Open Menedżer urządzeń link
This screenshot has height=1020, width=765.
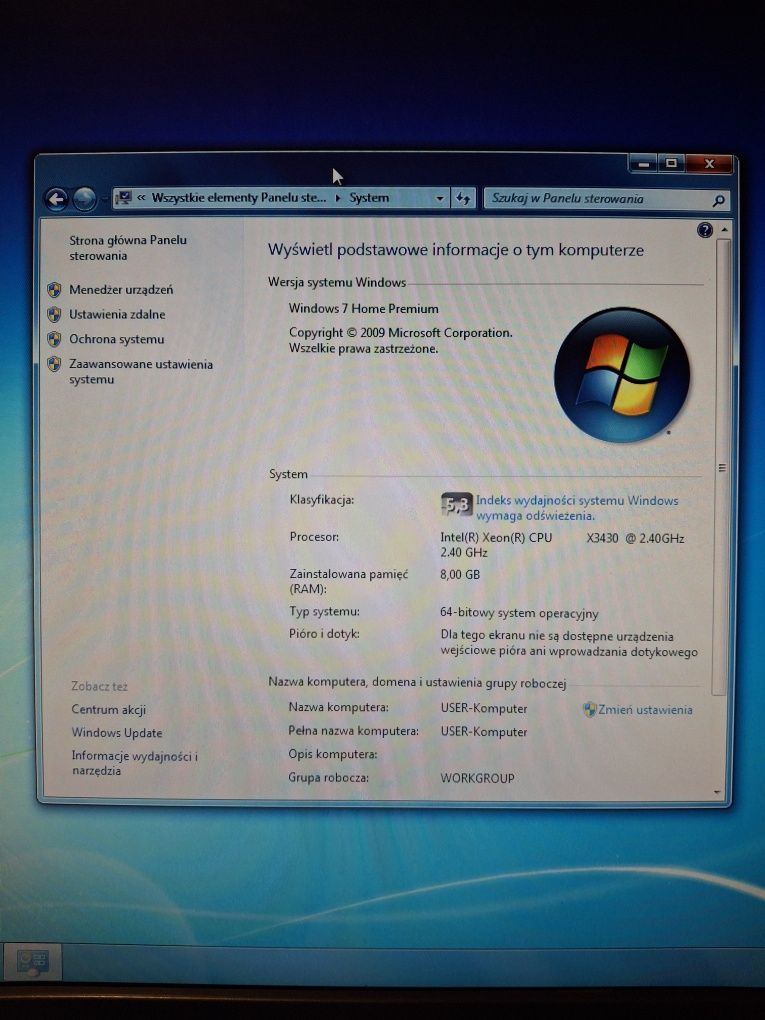click(x=121, y=289)
